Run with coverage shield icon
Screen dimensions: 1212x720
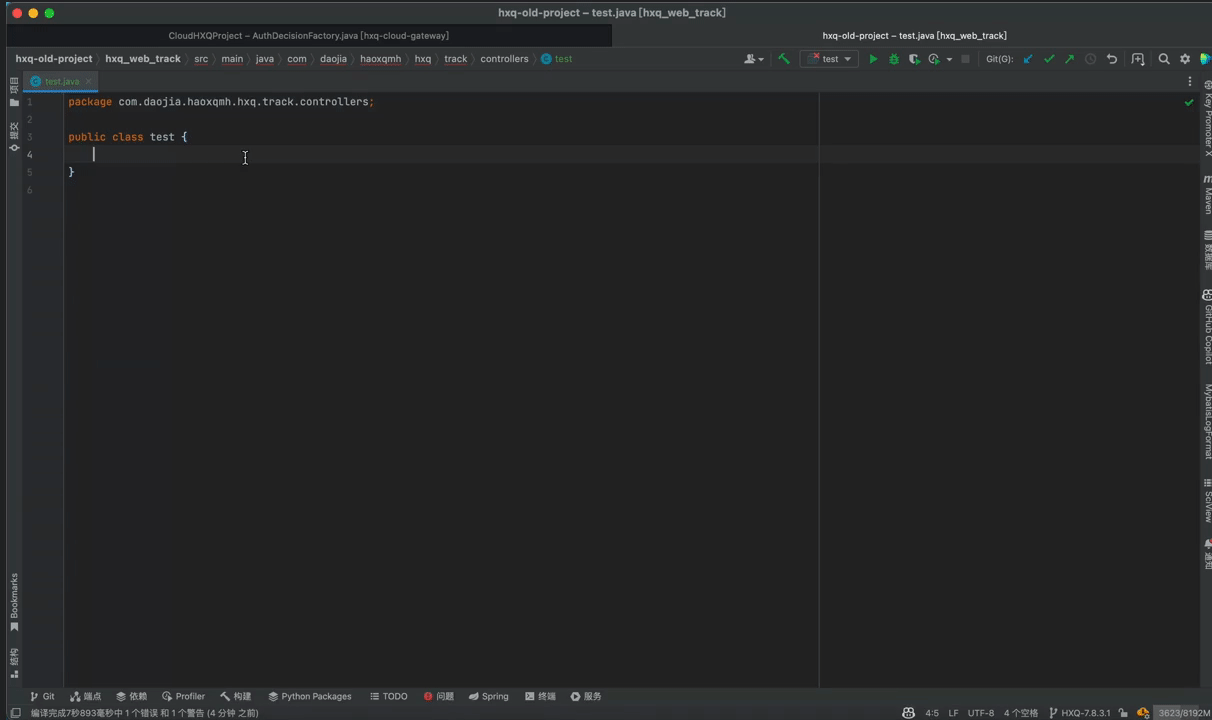click(914, 59)
